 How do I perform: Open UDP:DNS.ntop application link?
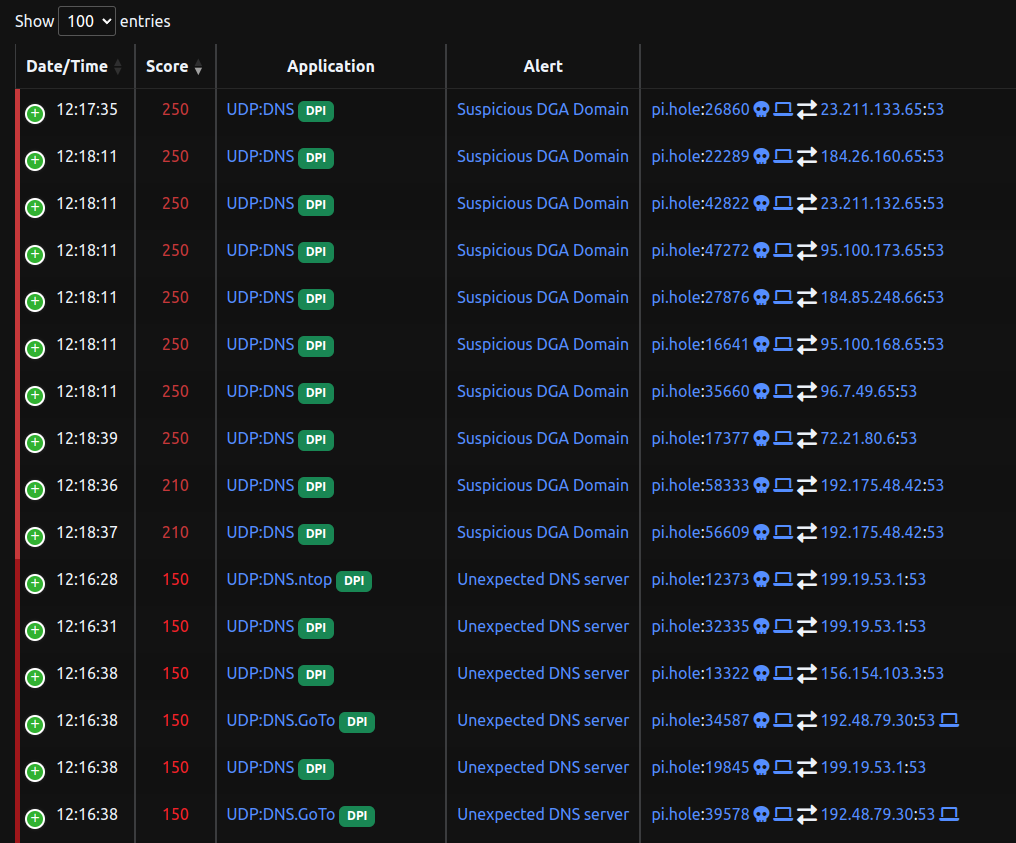click(x=279, y=579)
